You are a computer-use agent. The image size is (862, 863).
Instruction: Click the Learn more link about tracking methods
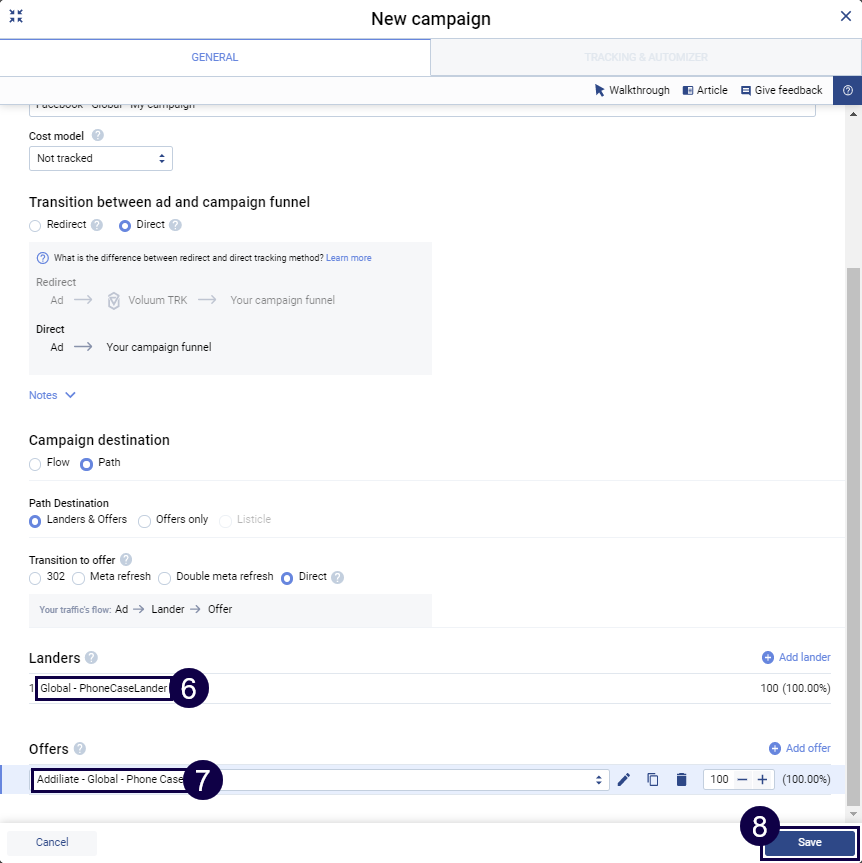348,257
